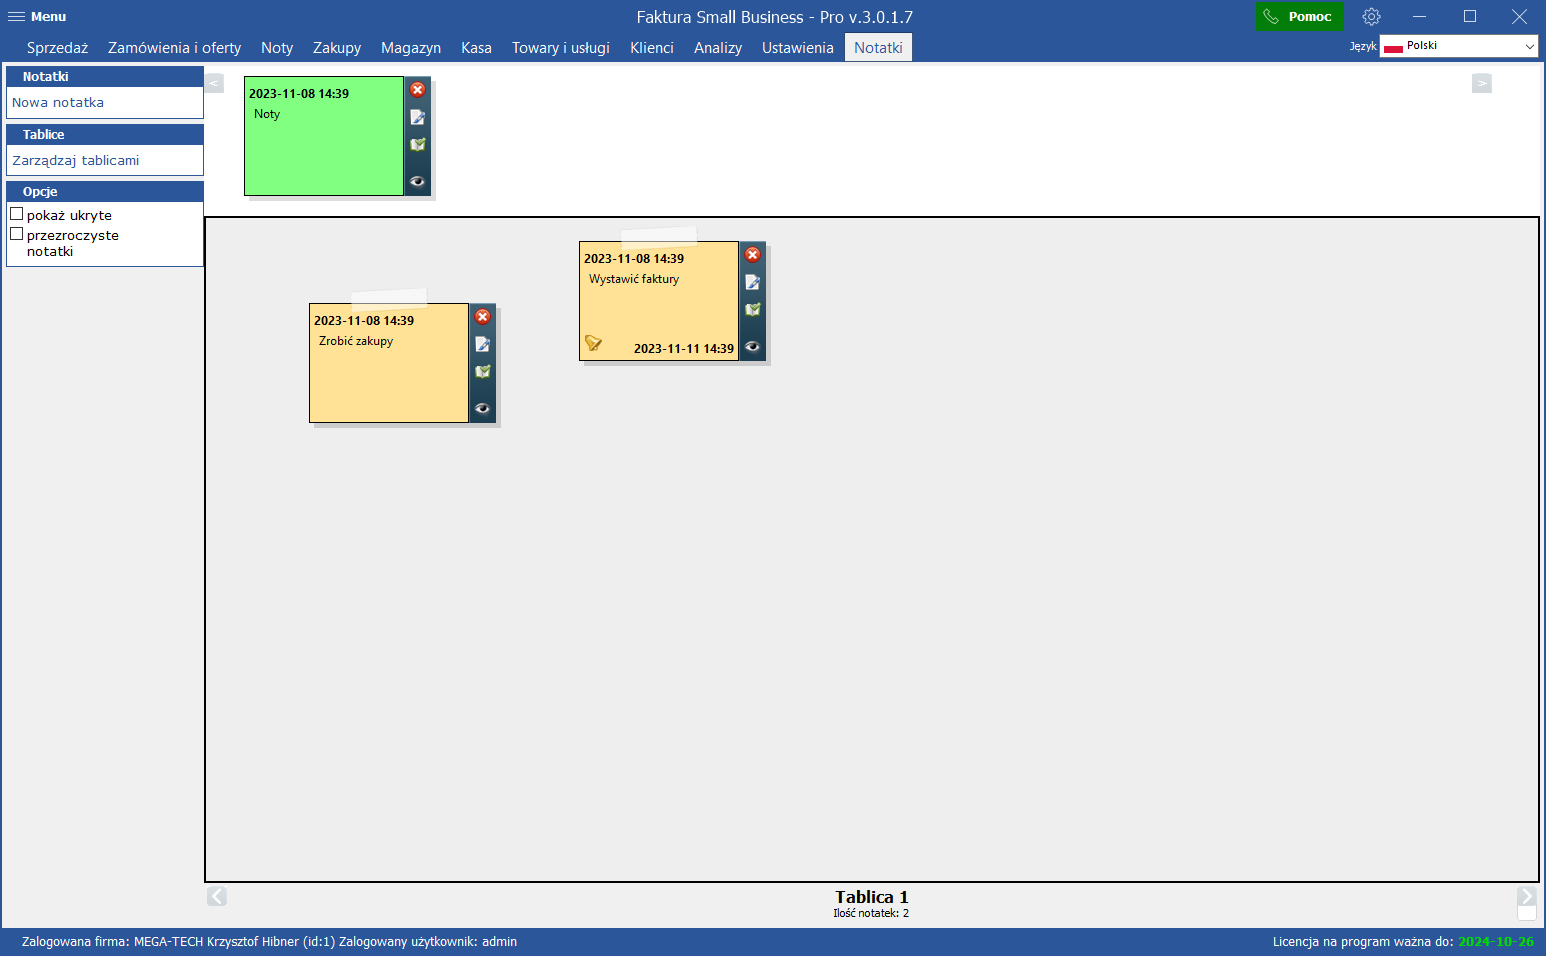
Task: Click the reminder bell on Wystawić faktury note
Action: [593, 343]
